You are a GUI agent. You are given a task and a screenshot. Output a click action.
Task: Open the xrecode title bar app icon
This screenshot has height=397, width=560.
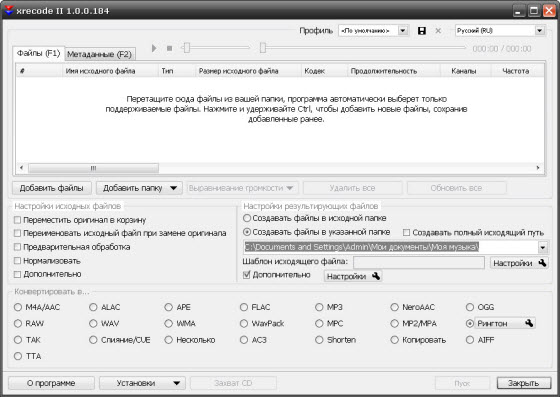[9, 10]
